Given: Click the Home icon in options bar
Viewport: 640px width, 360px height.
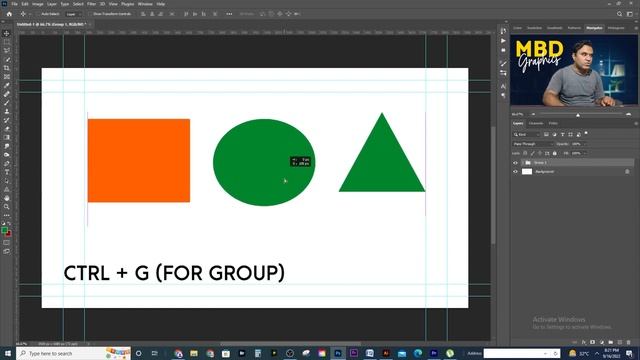Looking at the screenshot, I should tap(9, 14).
